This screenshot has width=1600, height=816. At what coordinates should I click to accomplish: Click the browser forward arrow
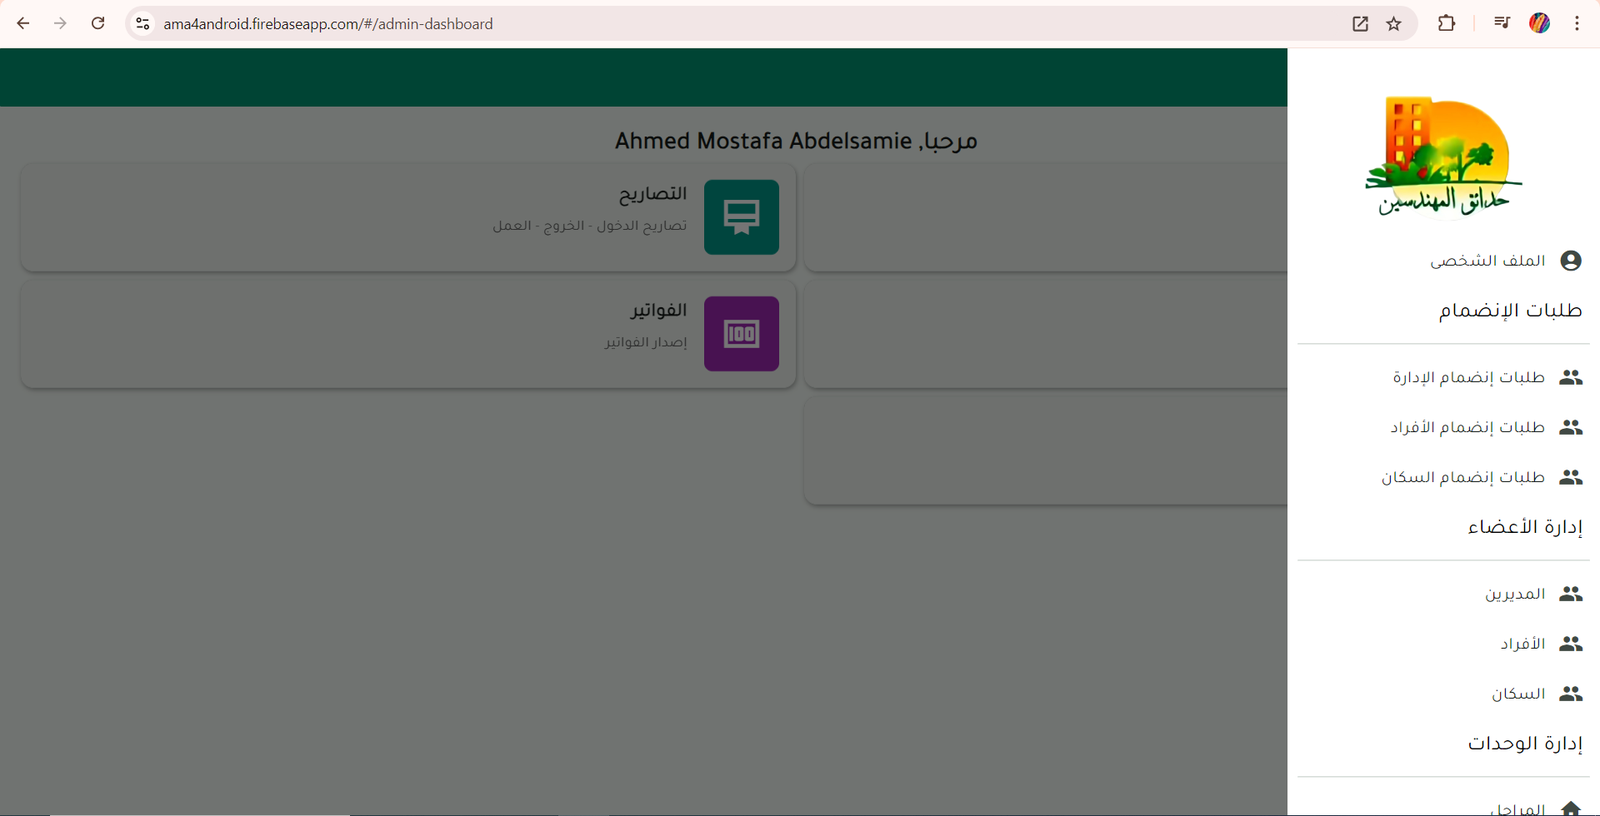pos(60,23)
